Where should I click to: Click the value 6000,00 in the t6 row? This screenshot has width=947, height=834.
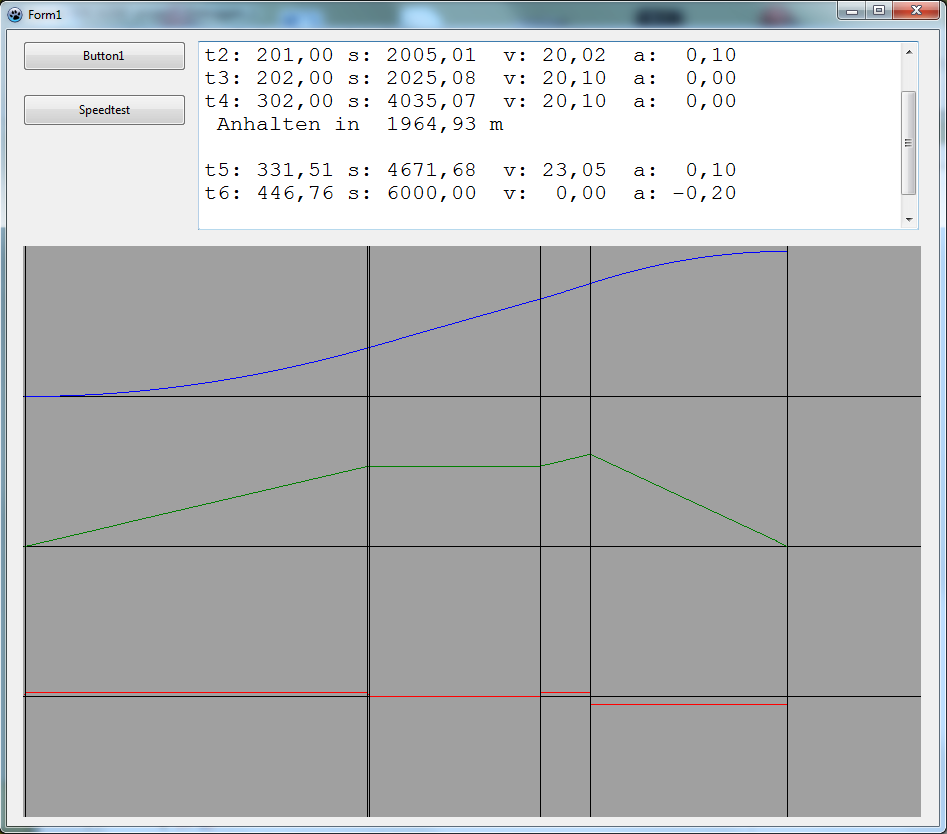(431, 193)
